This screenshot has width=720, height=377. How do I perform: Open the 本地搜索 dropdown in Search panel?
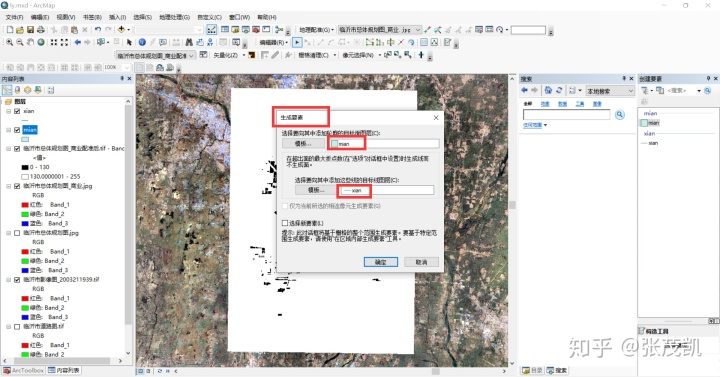pos(610,91)
